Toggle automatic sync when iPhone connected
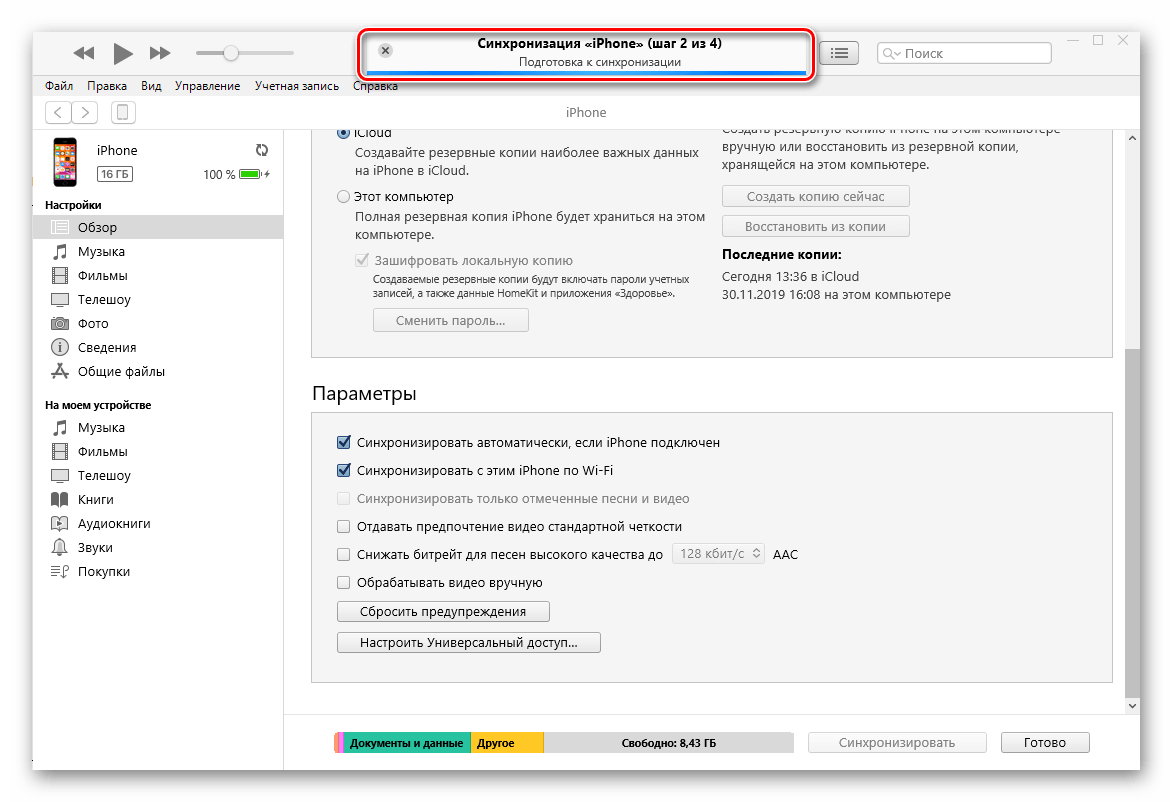This screenshot has width=1172, height=802. click(344, 442)
